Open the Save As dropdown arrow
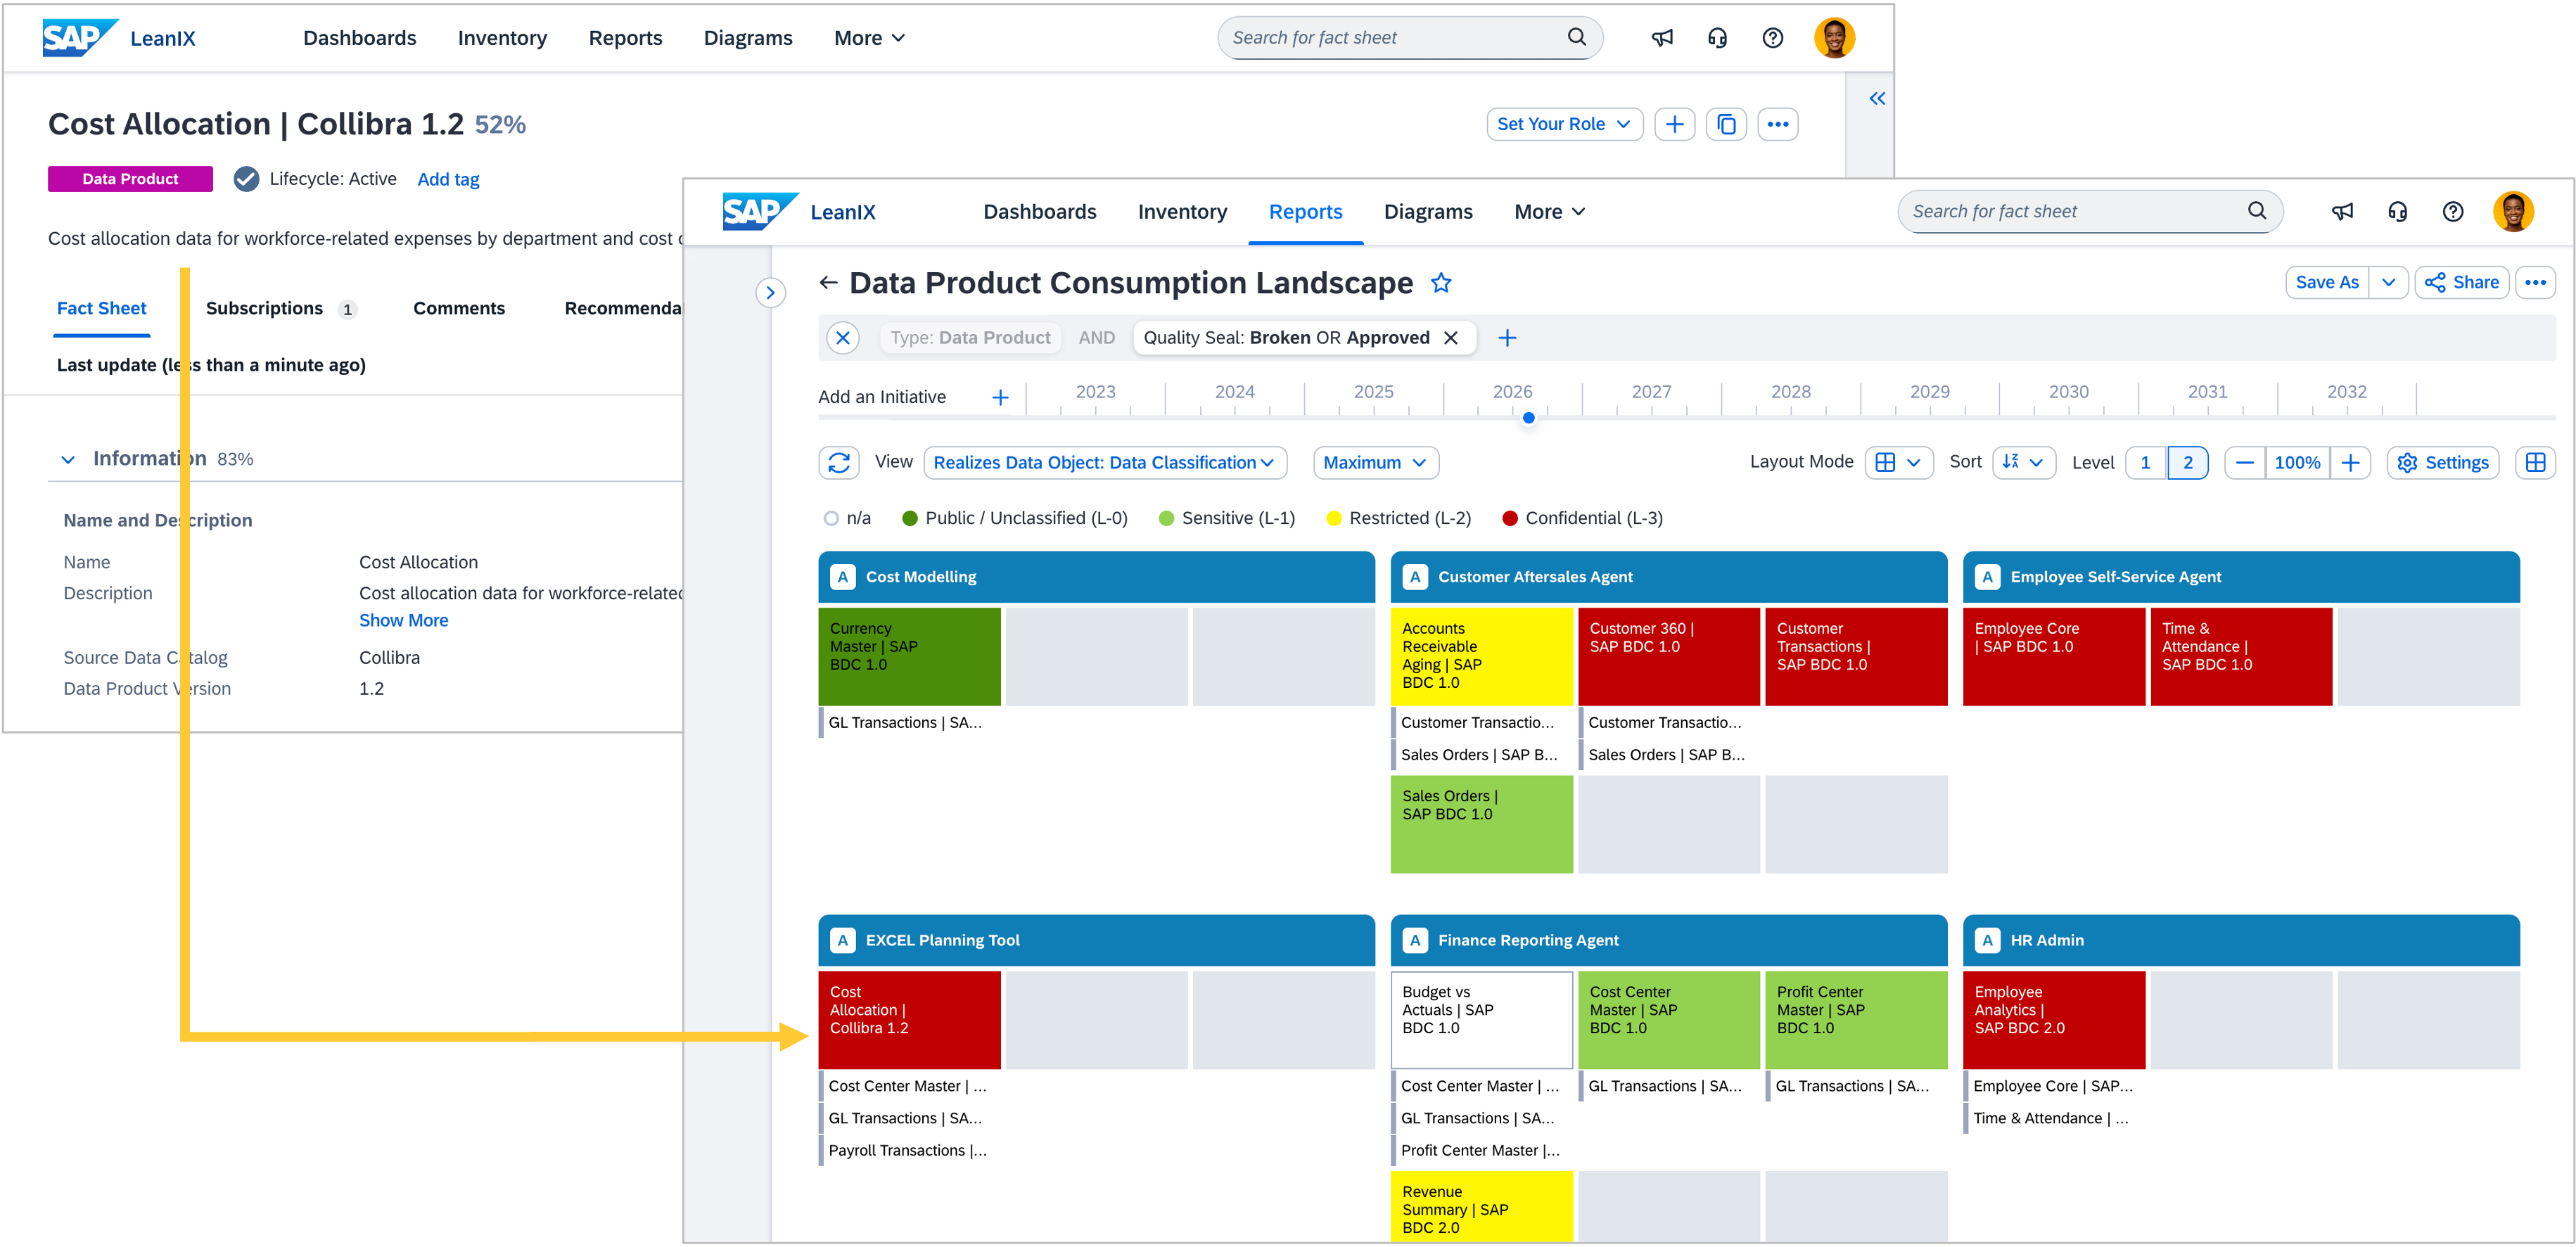Screen dimensions: 2576x1247 point(2388,282)
